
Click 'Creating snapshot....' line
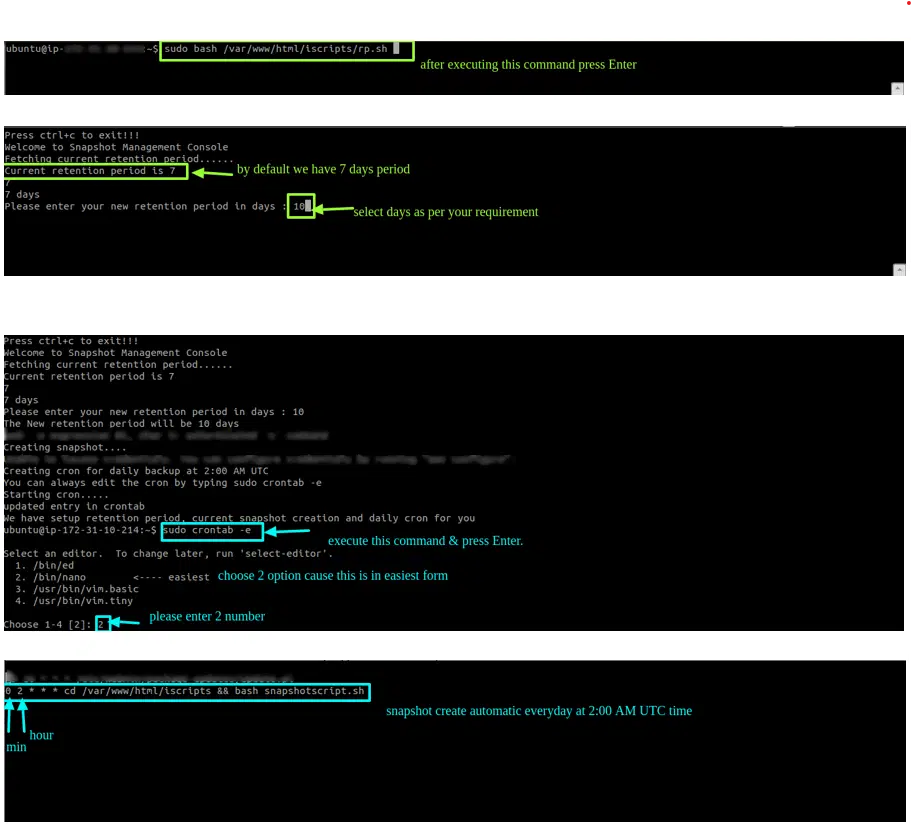coord(65,447)
